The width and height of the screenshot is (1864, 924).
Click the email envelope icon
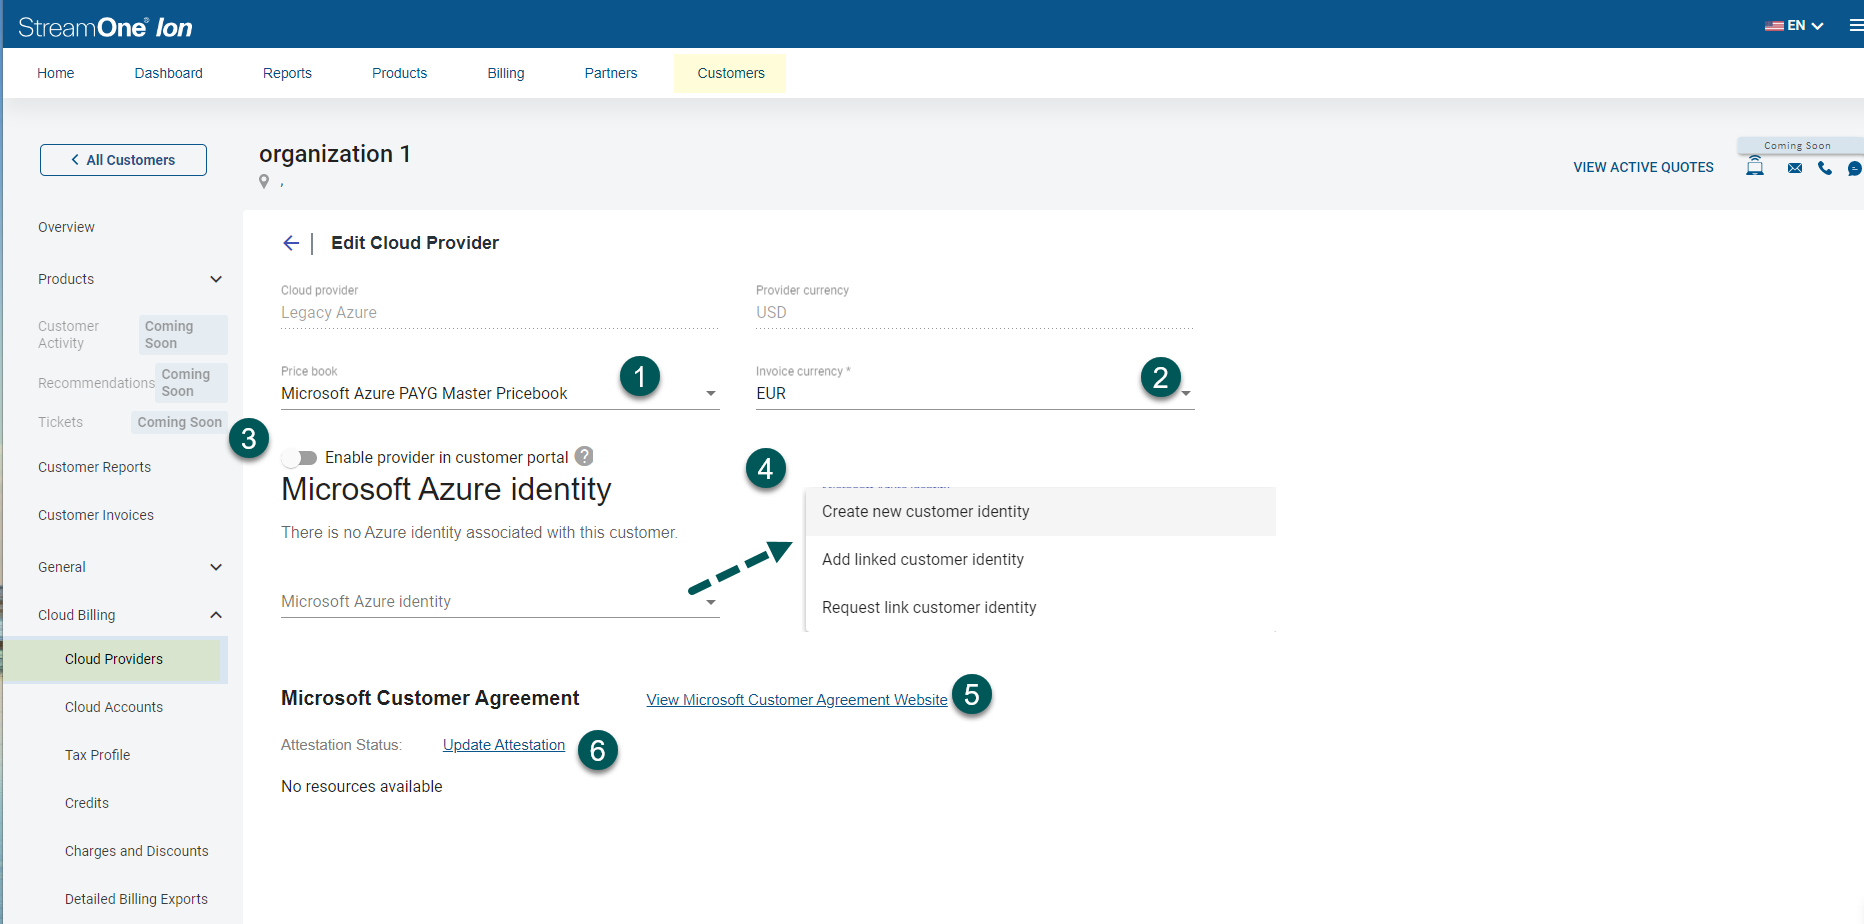pyautogui.click(x=1795, y=168)
